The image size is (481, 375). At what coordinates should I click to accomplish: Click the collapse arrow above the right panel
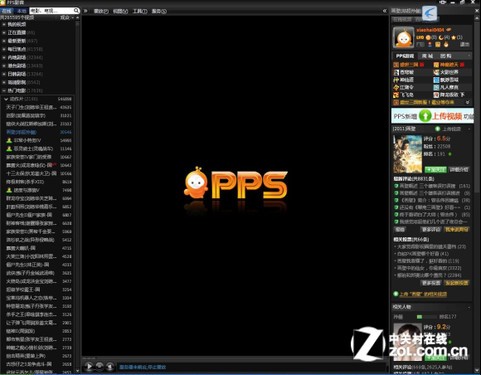384,11
